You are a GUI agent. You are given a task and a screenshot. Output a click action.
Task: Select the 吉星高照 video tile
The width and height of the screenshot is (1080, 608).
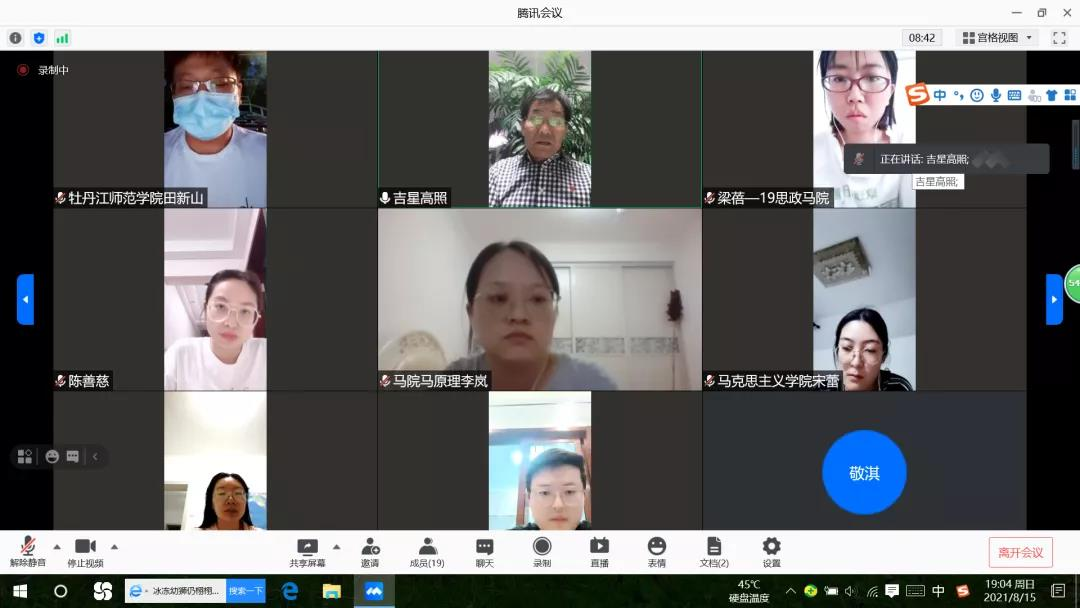(540, 129)
